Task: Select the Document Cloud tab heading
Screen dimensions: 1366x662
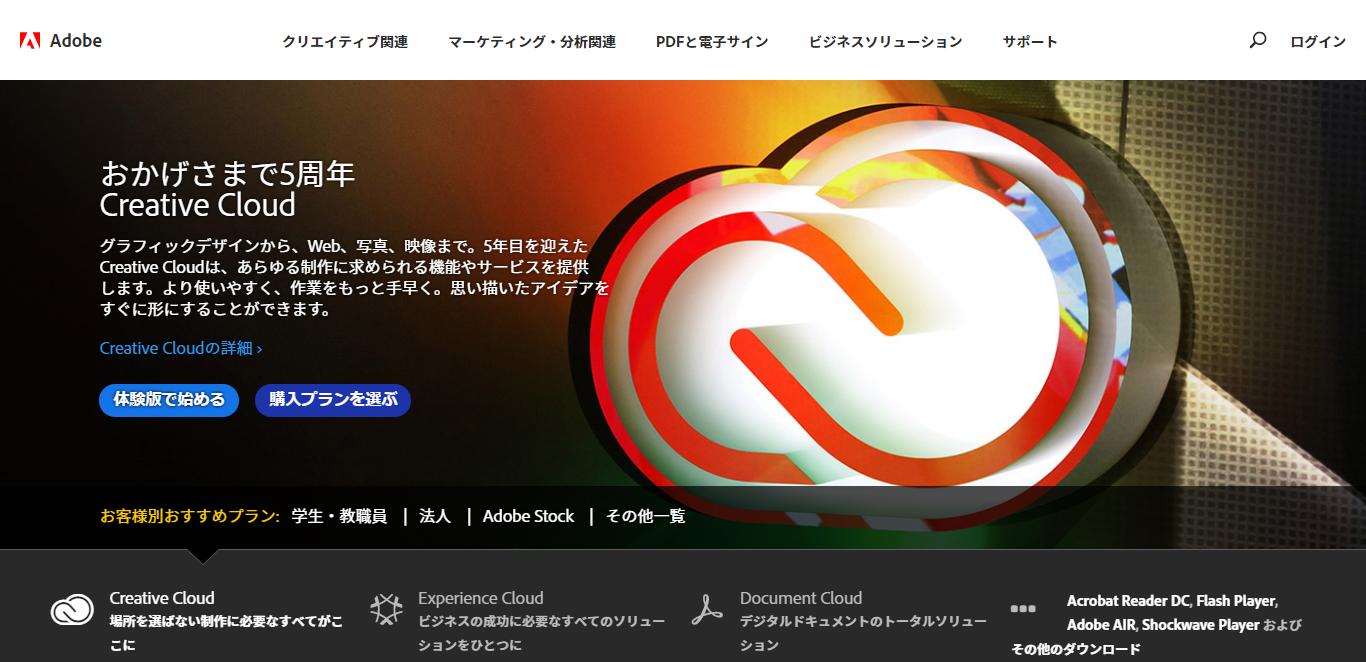Action: point(801,598)
